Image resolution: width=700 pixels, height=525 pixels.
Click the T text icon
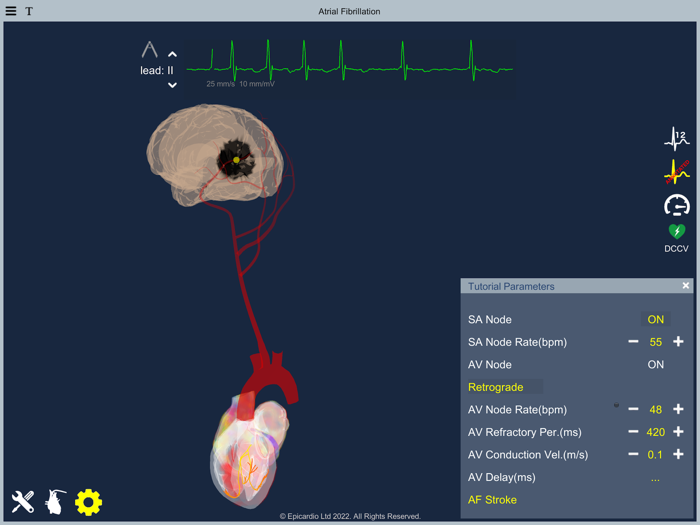pyautogui.click(x=29, y=11)
